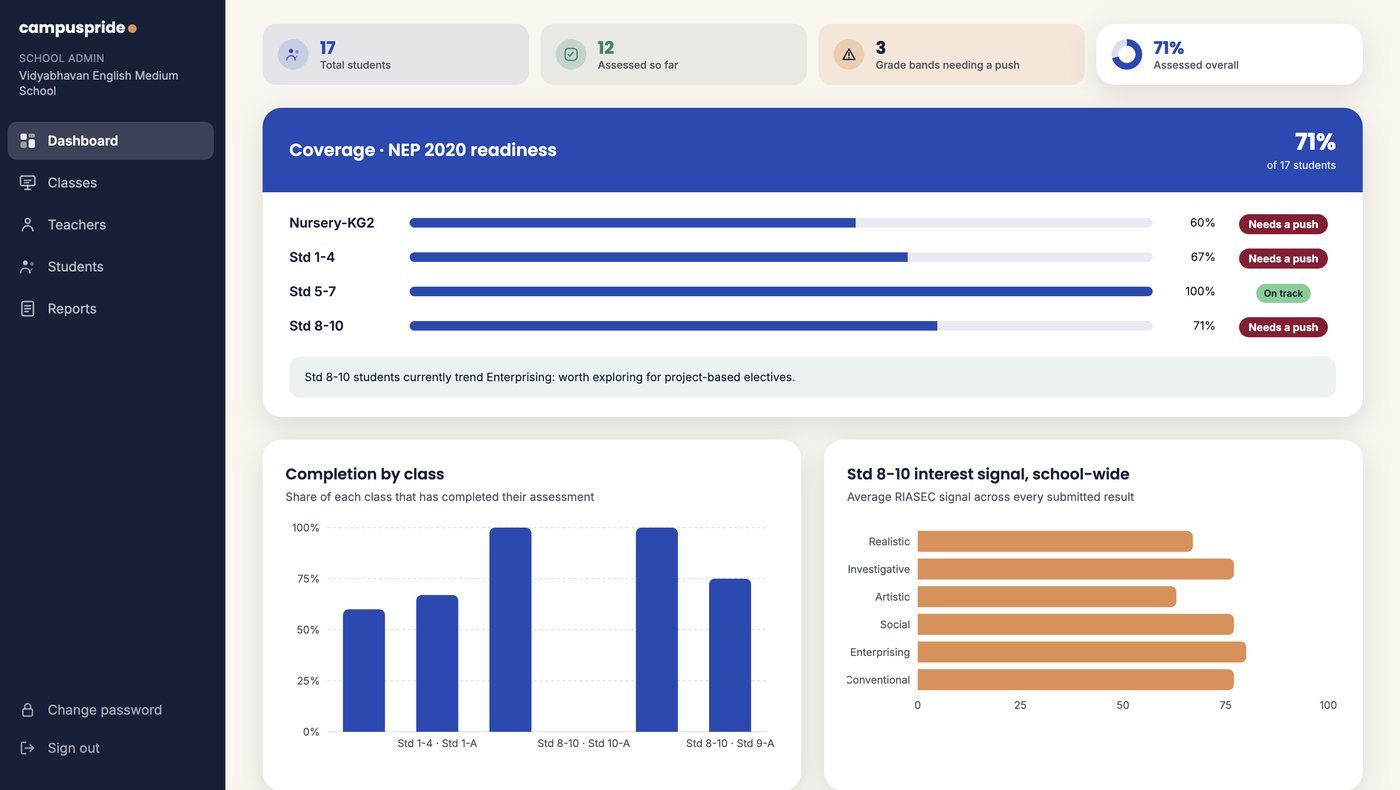Screen dimensions: 1400x790
Task: Click the 12 Assessed so far card
Action: point(674,54)
